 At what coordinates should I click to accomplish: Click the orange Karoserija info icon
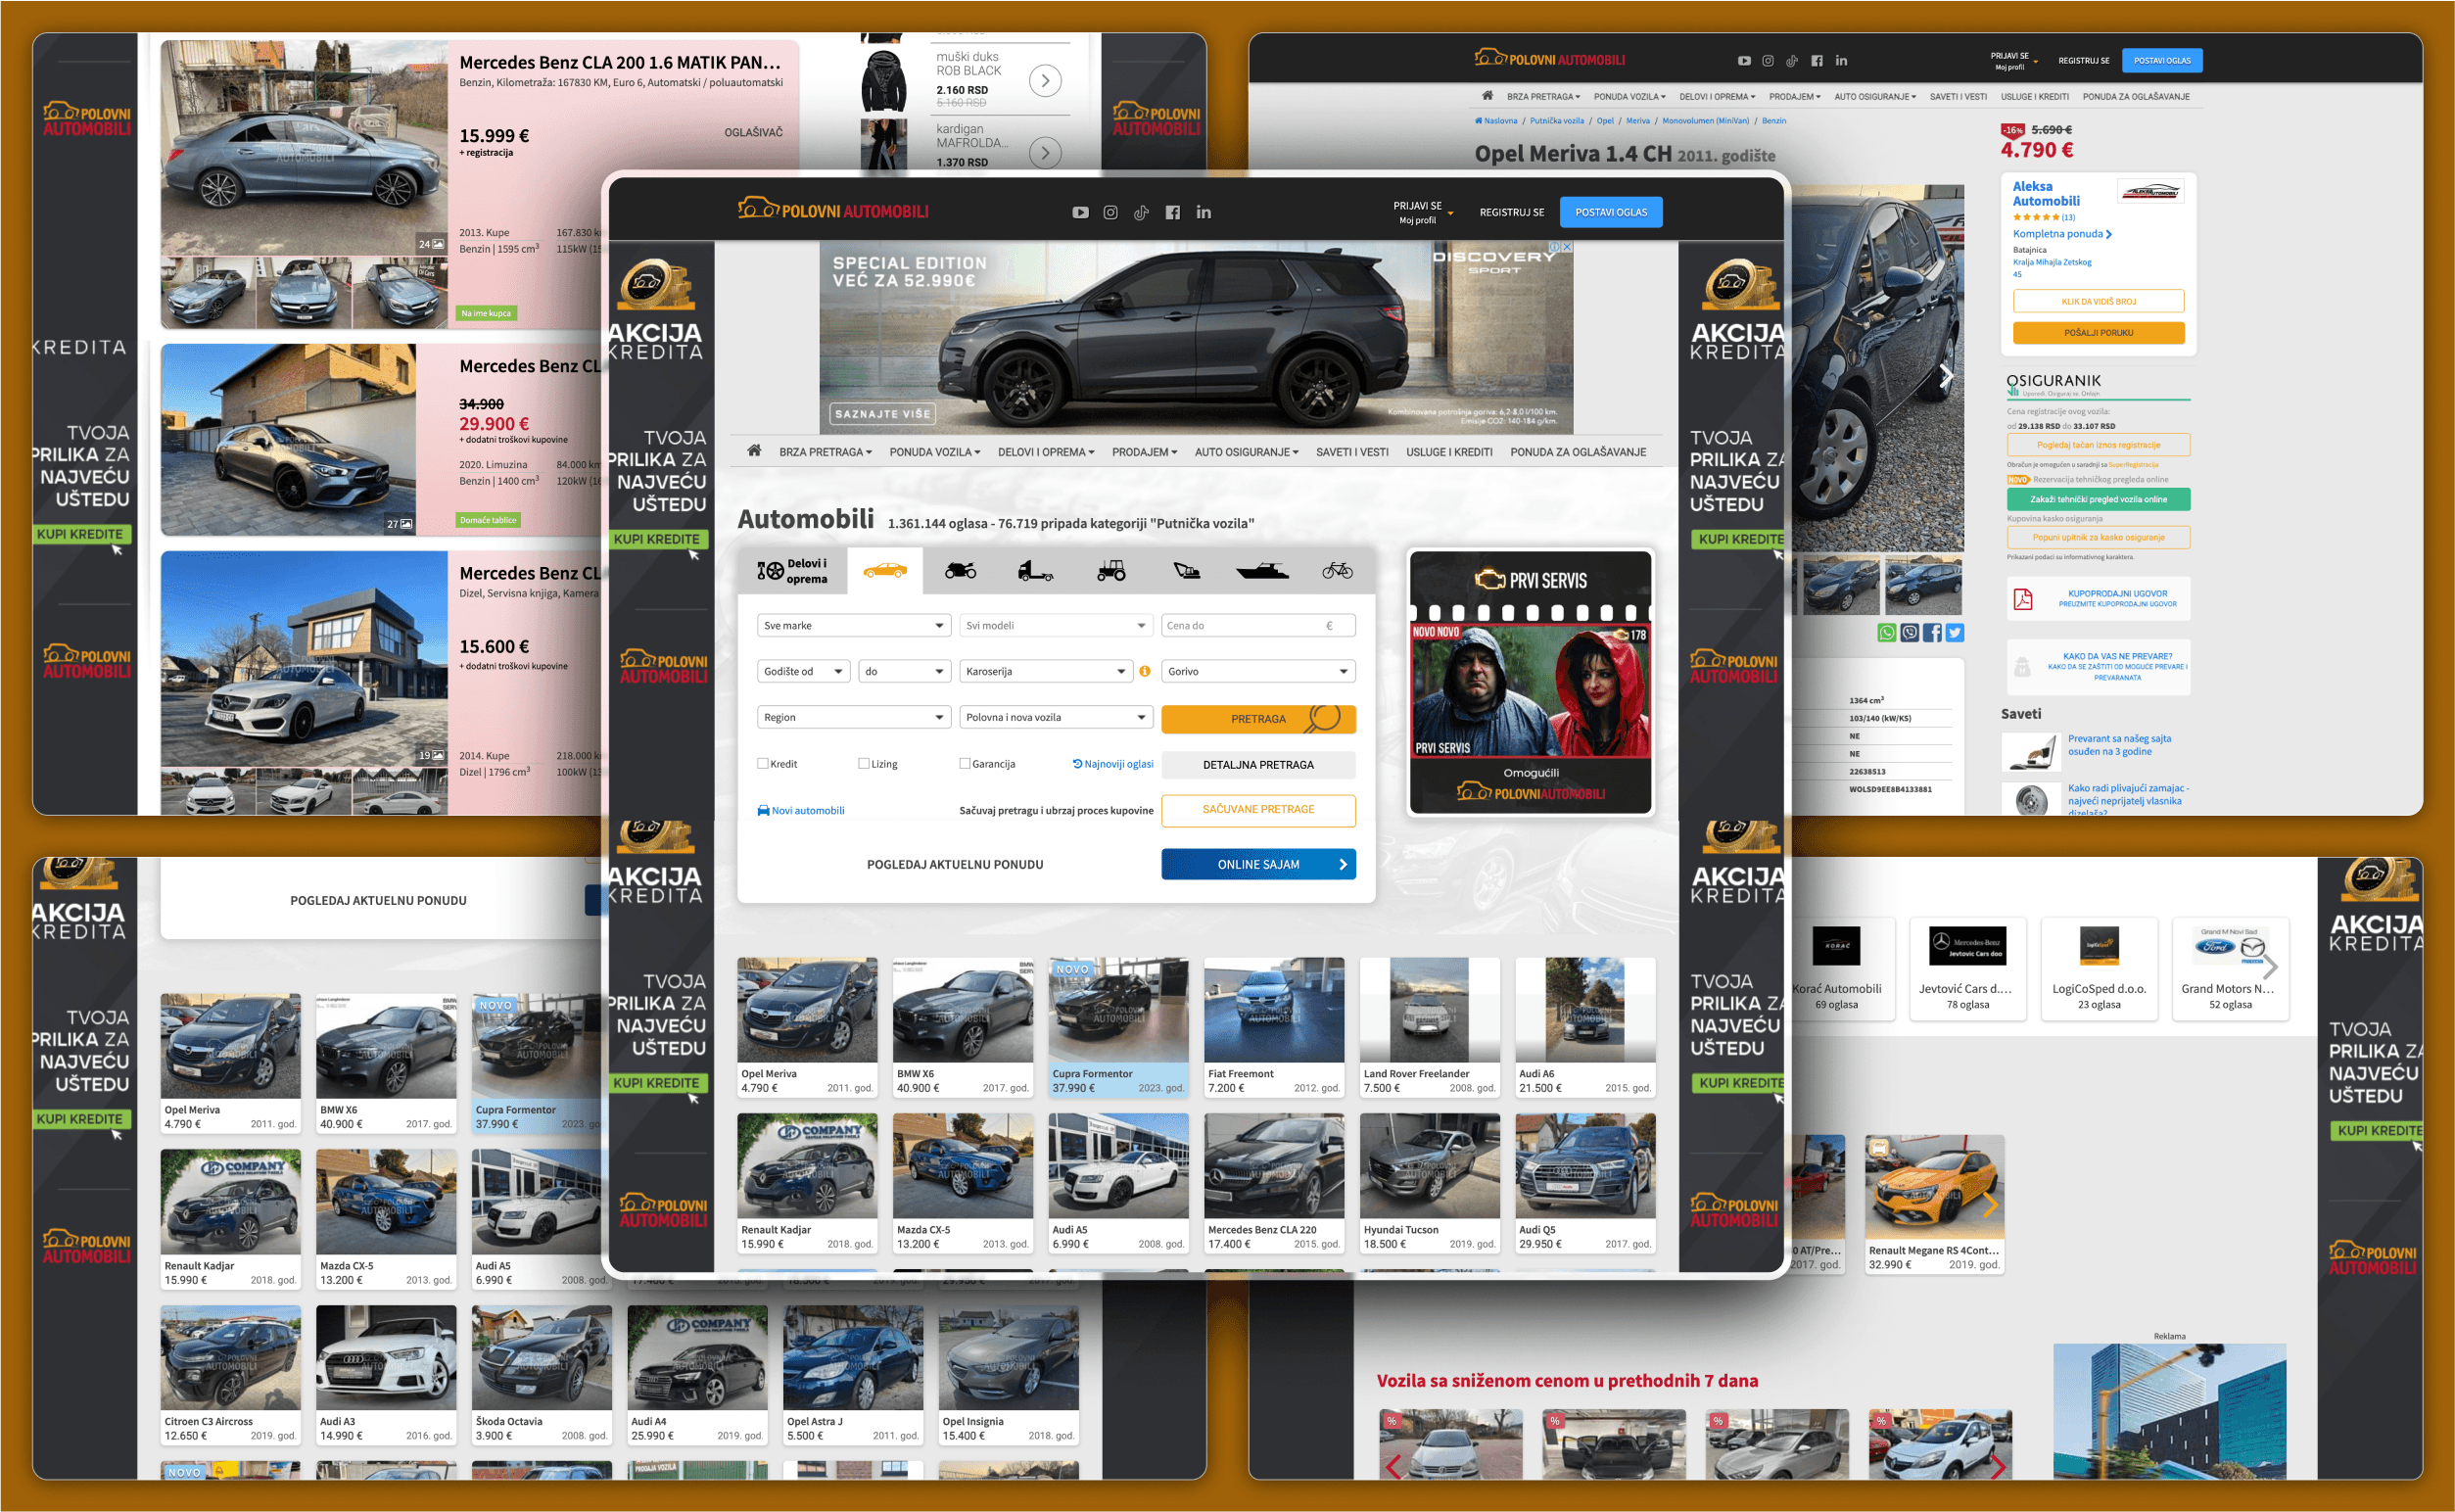coord(1145,671)
